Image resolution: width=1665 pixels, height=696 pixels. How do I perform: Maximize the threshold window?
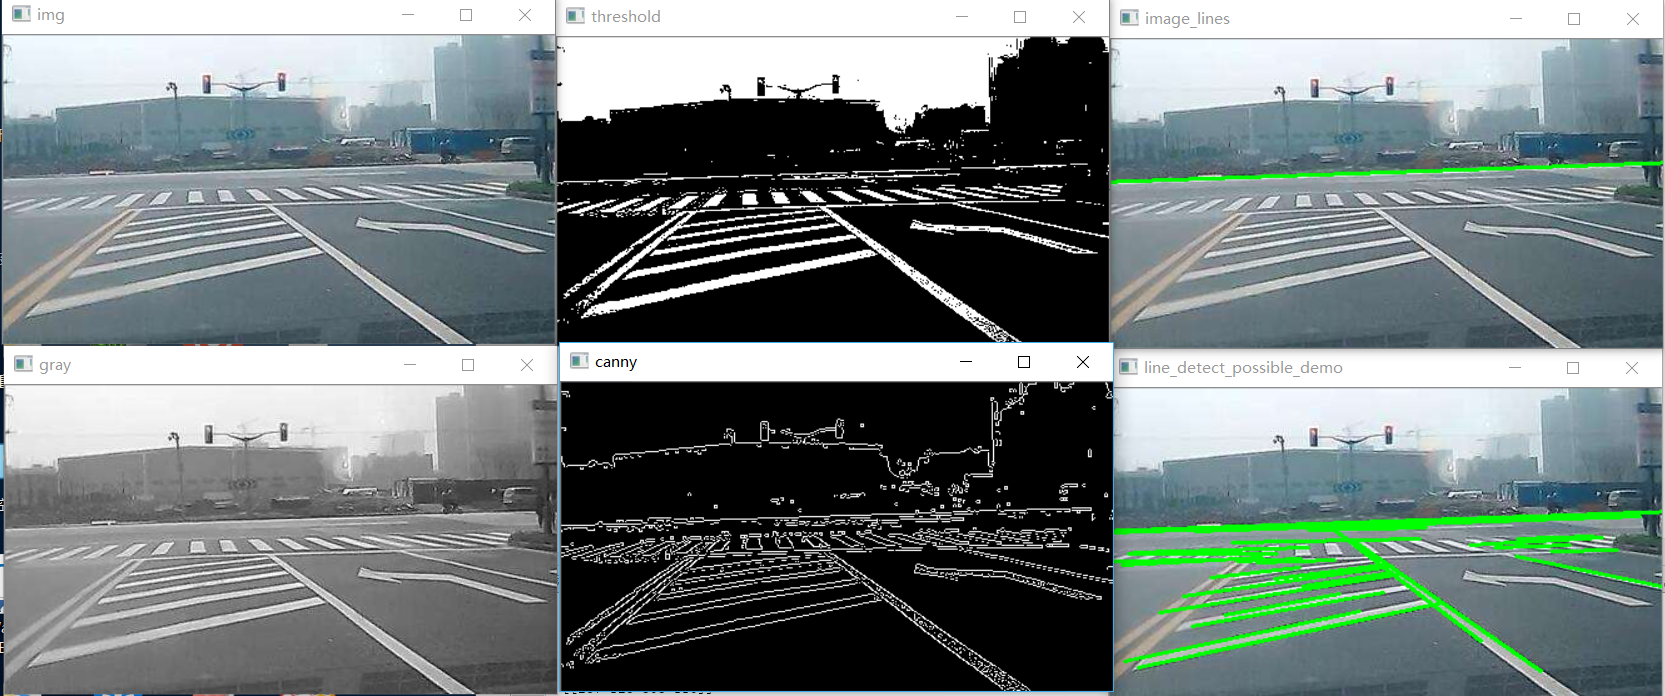(x=1020, y=16)
